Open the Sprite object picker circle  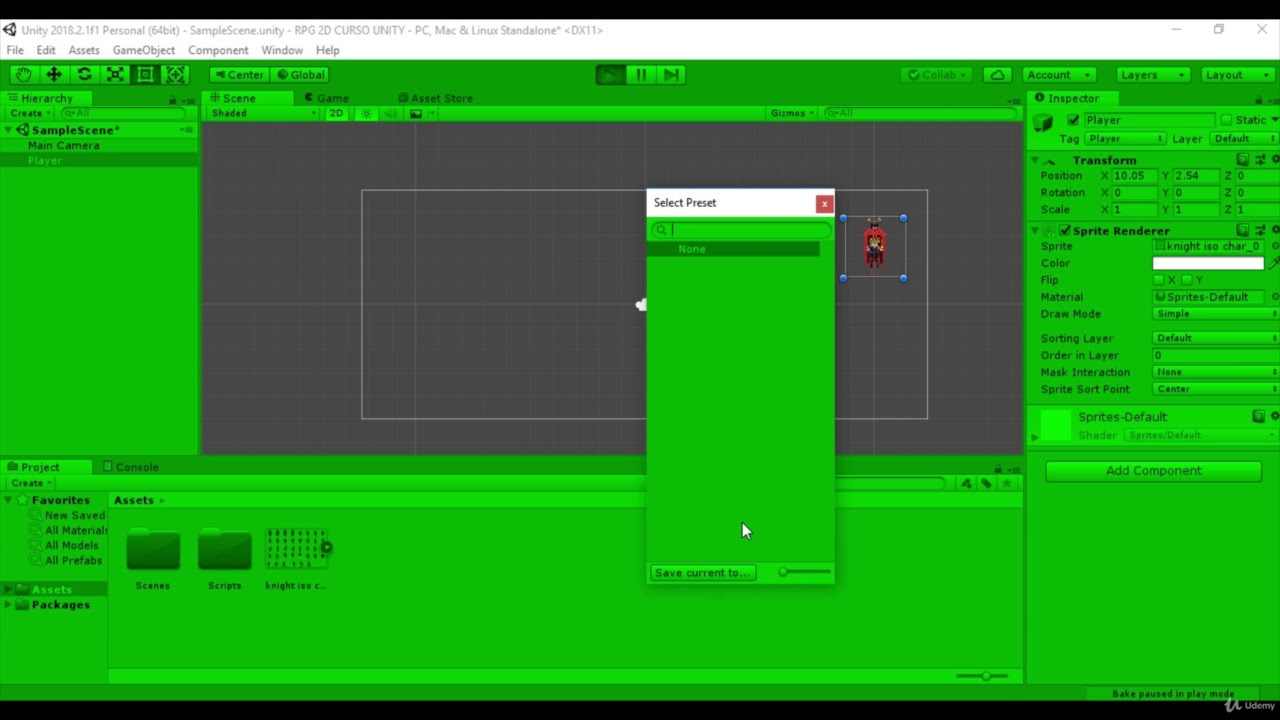coord(1275,246)
